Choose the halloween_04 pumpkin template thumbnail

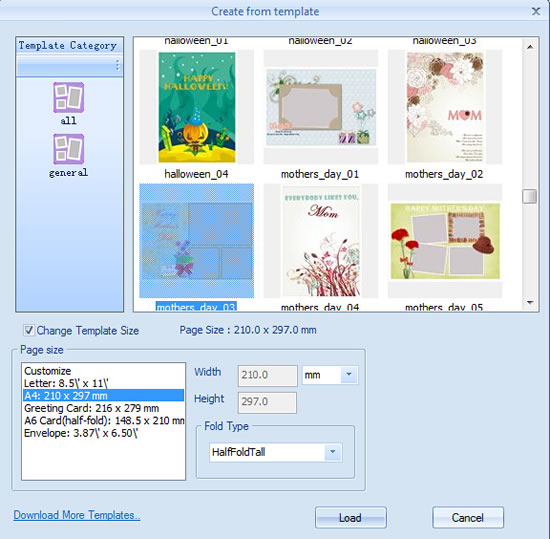click(196, 107)
